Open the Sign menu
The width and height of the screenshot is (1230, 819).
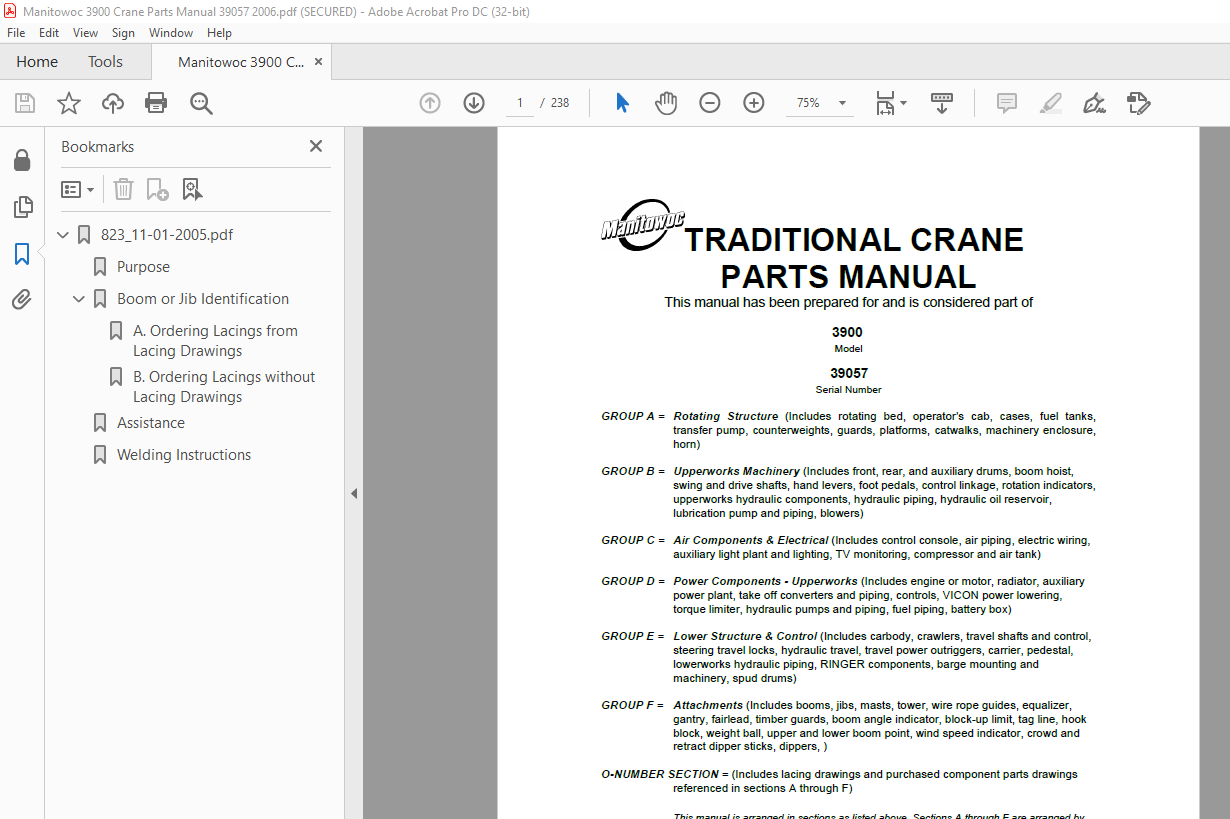pyautogui.click(x=123, y=33)
